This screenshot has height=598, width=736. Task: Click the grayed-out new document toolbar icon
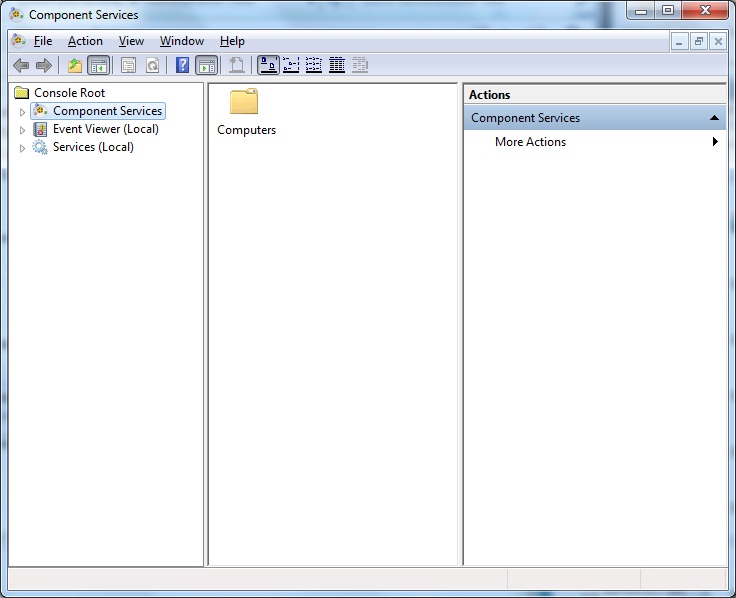237,65
